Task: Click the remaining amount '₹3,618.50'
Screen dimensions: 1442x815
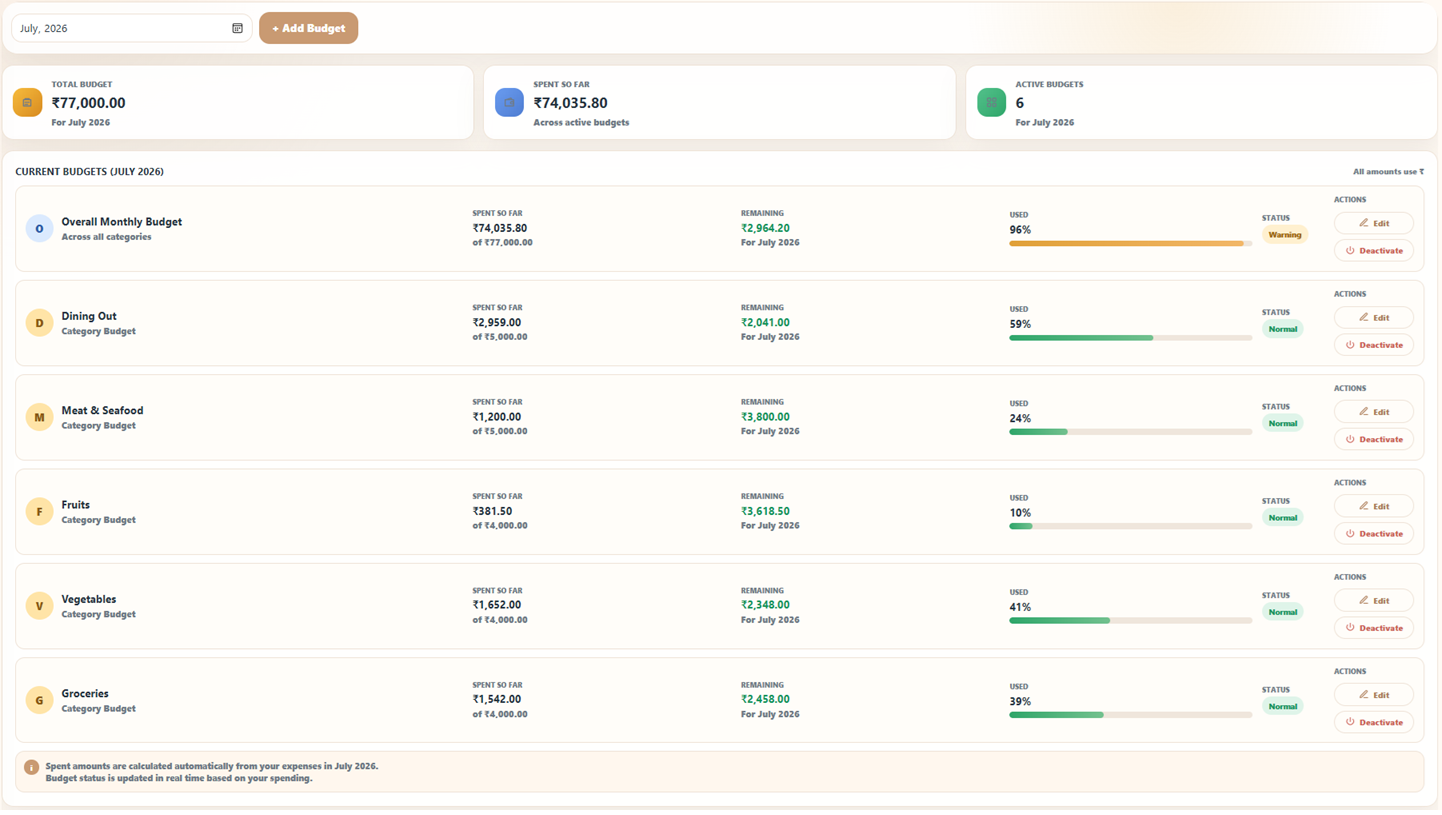Action: 765,511
